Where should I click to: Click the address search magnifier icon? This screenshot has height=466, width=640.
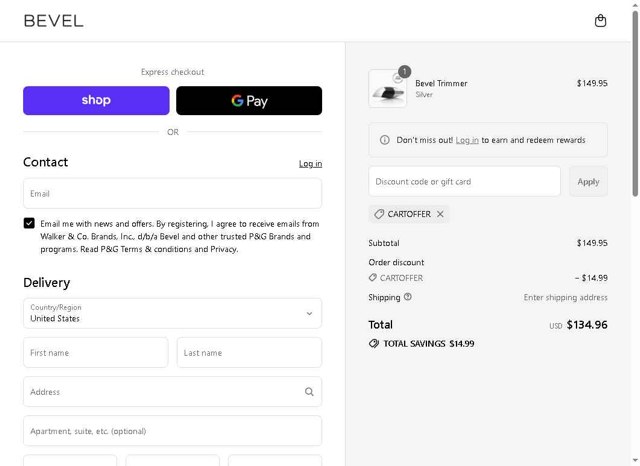(309, 392)
